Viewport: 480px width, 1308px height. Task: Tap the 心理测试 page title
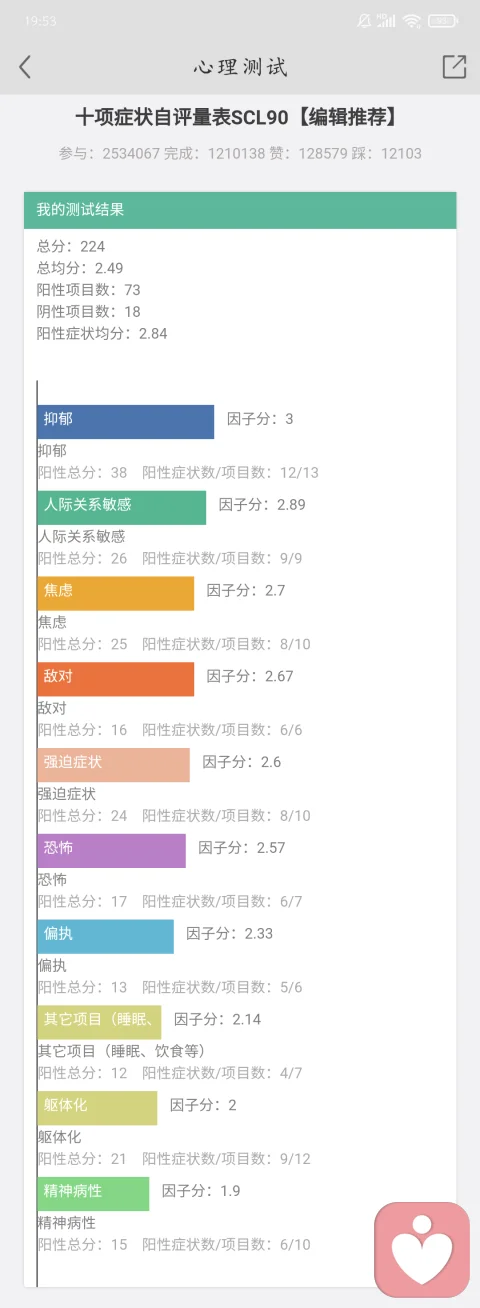[x=240, y=67]
